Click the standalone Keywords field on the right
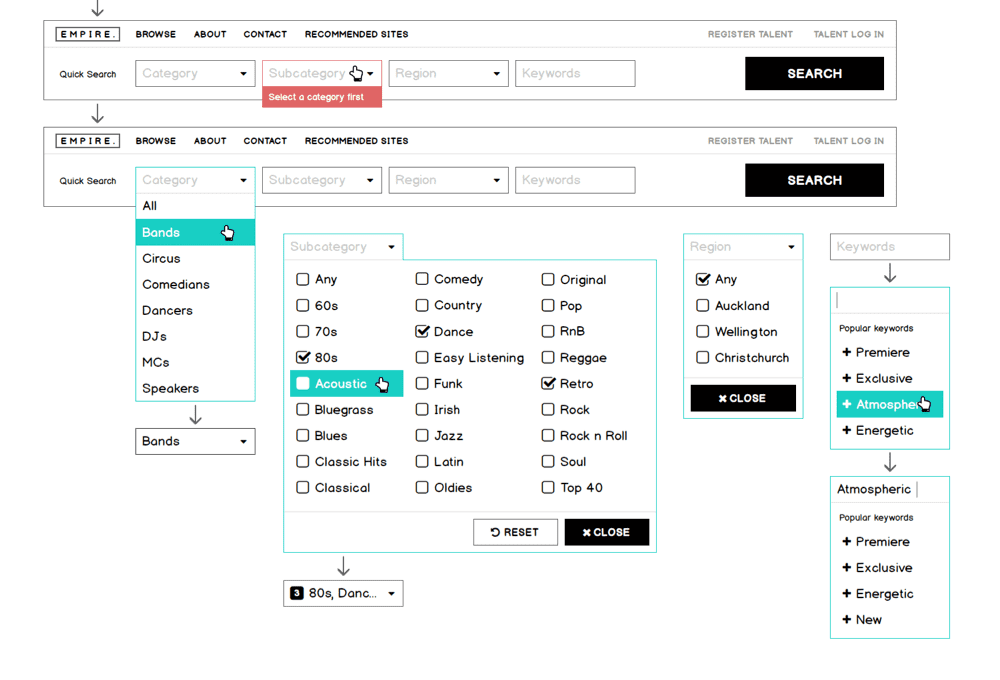This screenshot has height=680, width=1000. [890, 247]
